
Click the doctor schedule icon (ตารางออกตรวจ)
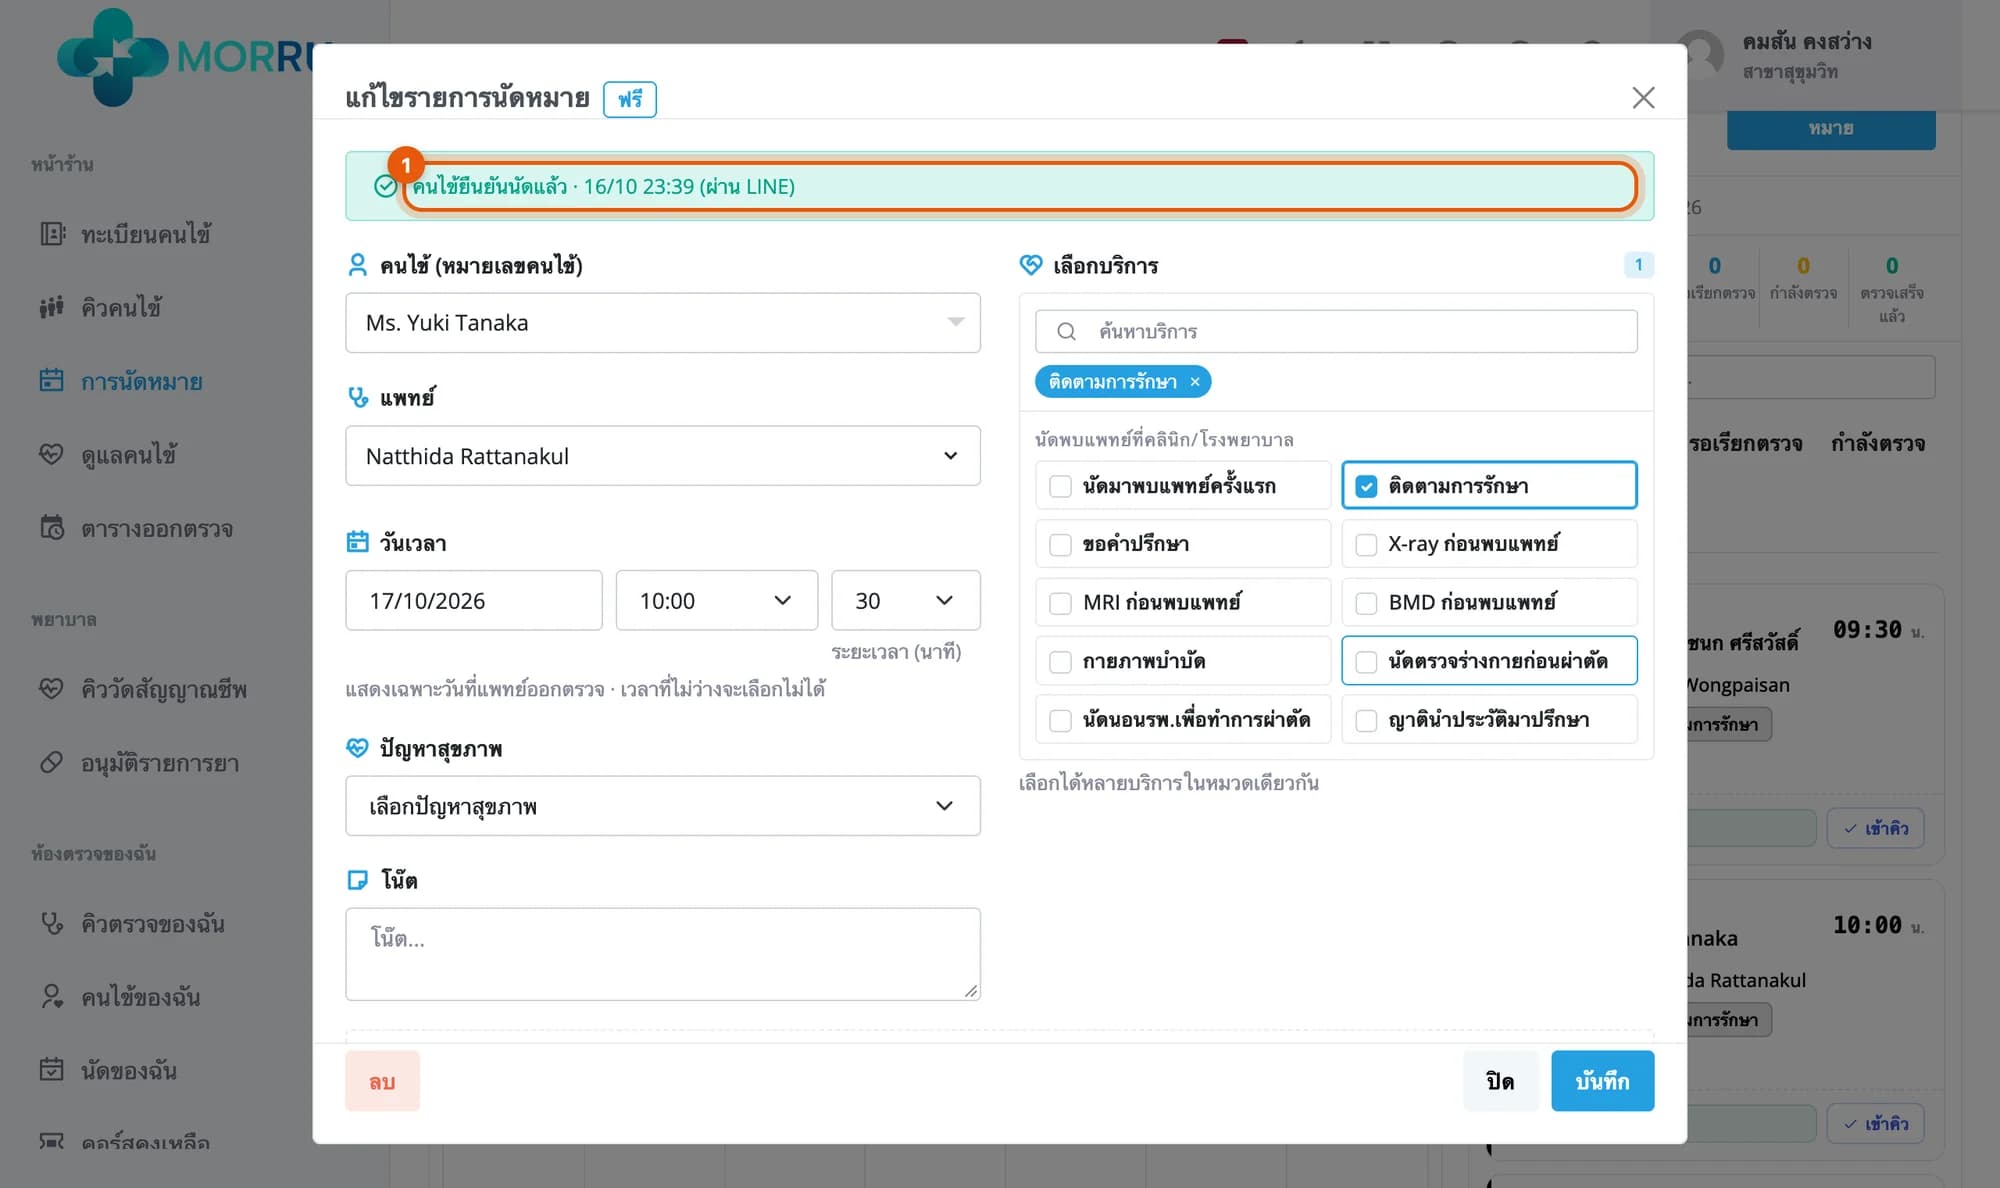[52, 528]
